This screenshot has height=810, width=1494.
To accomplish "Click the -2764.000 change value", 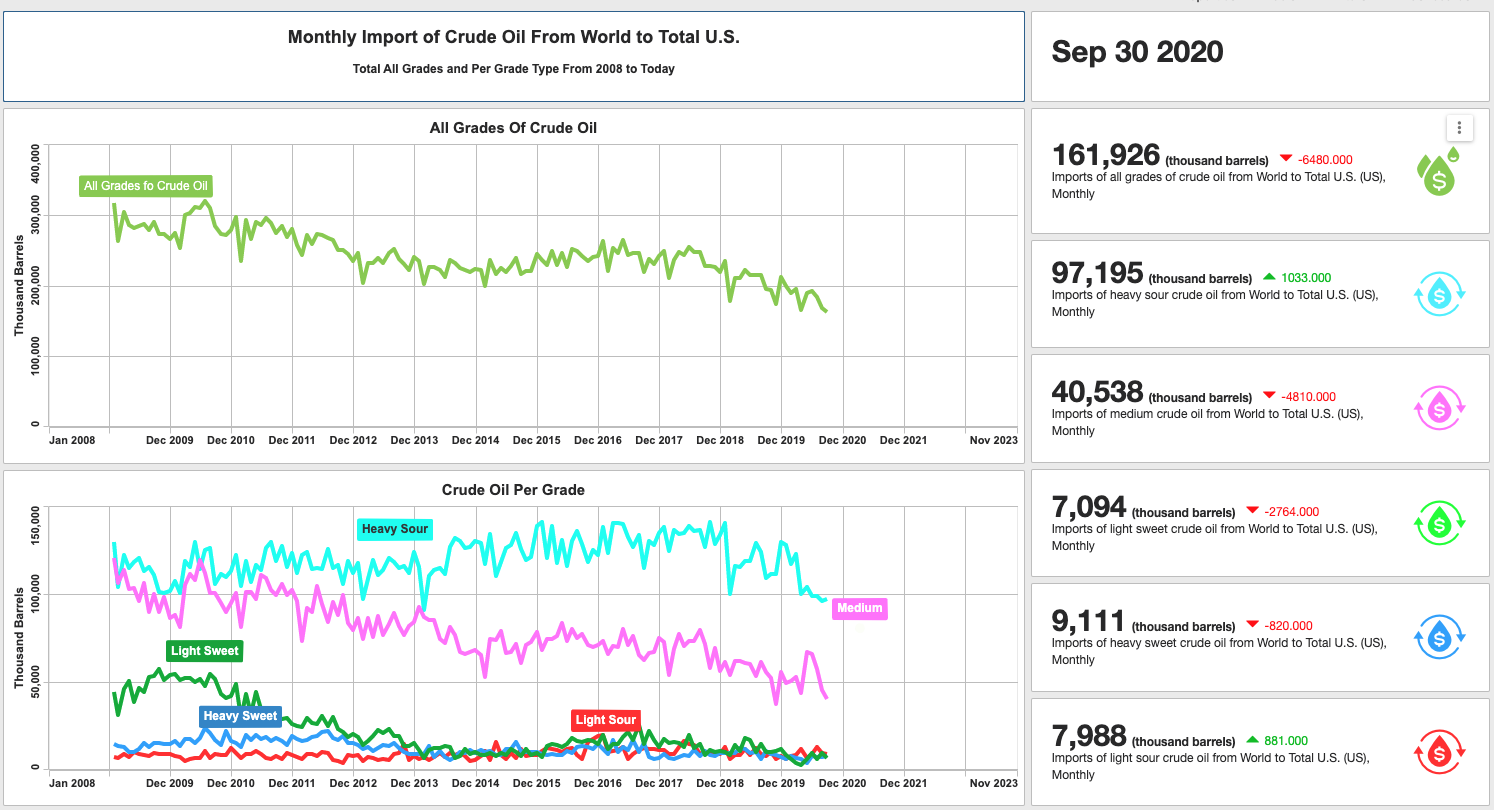I will click(x=1292, y=511).
